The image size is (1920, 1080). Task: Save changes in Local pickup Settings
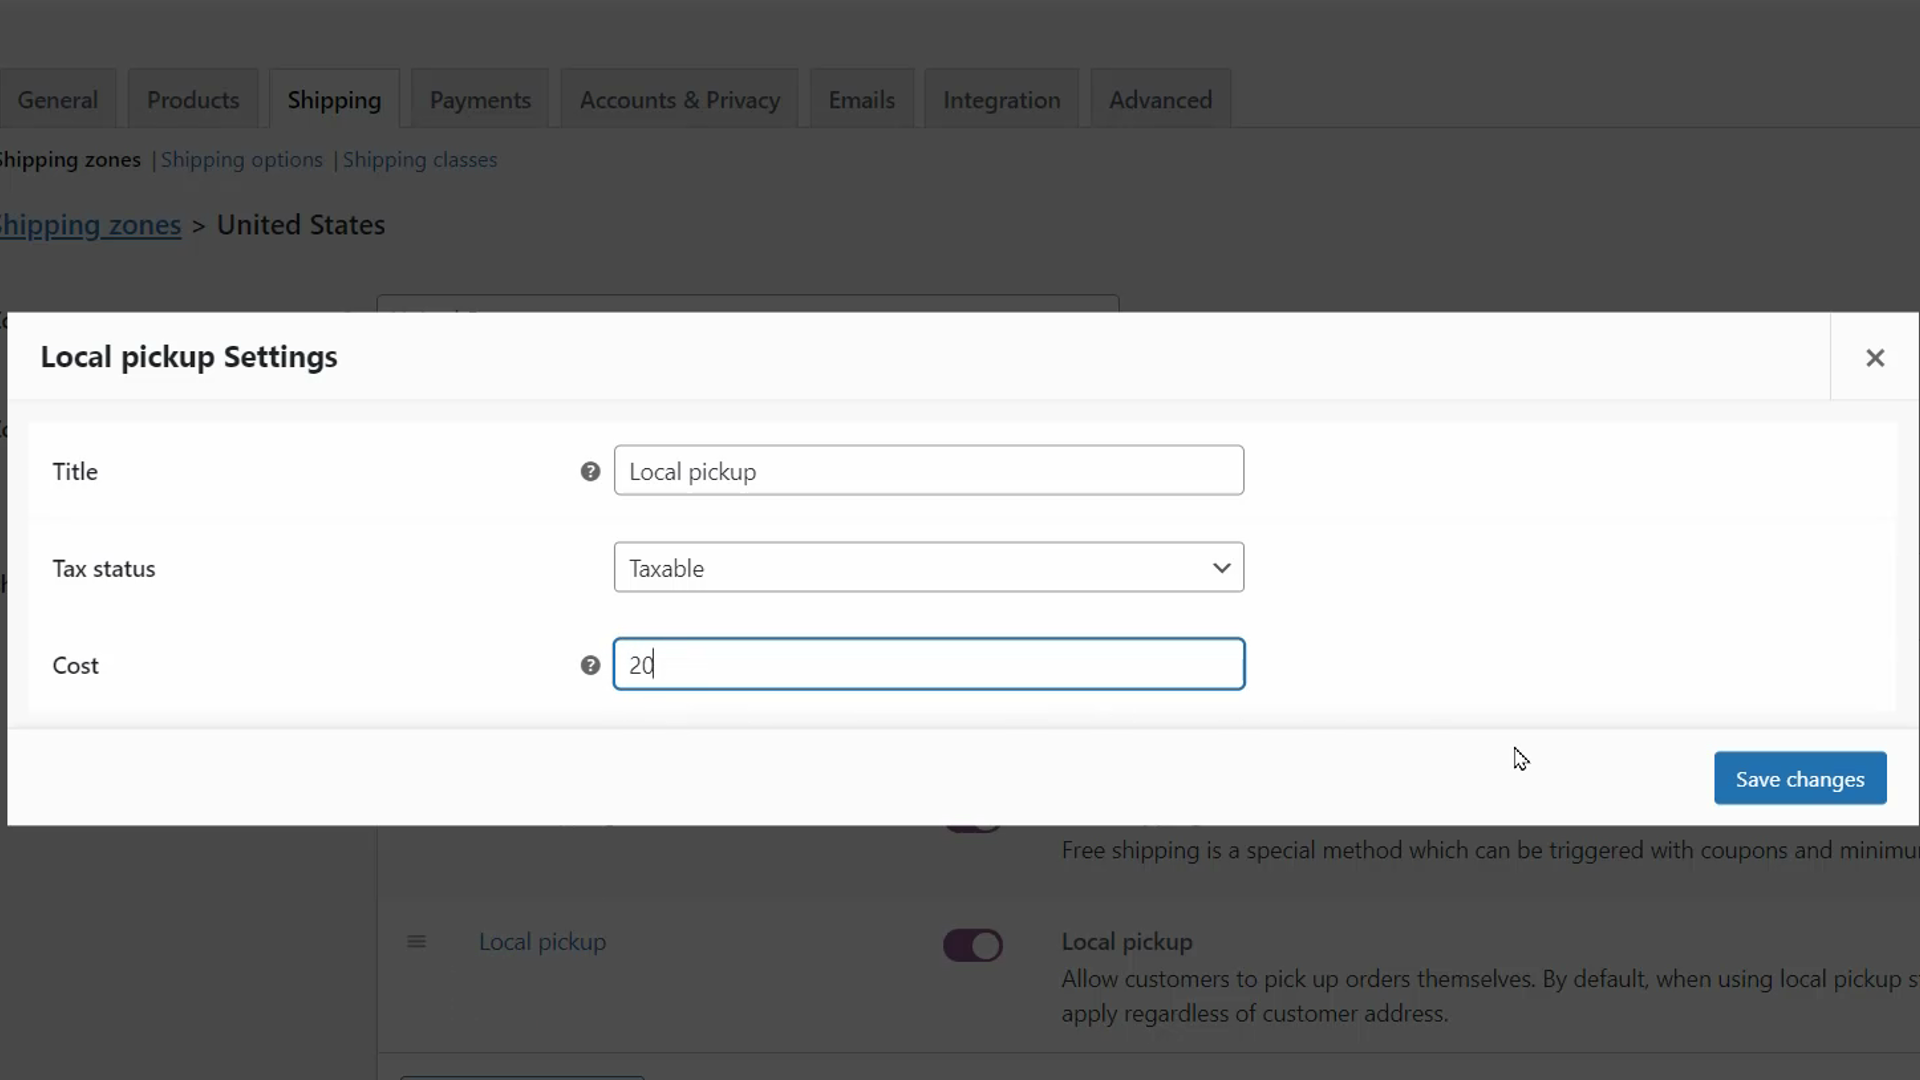tap(1800, 779)
